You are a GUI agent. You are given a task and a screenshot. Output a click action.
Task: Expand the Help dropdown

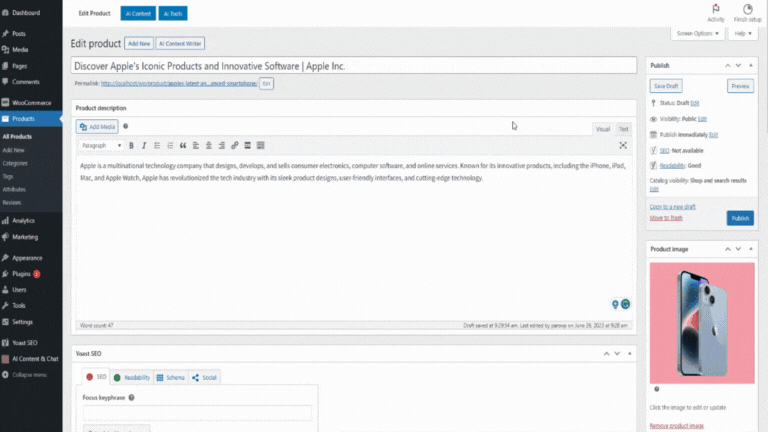click(743, 33)
